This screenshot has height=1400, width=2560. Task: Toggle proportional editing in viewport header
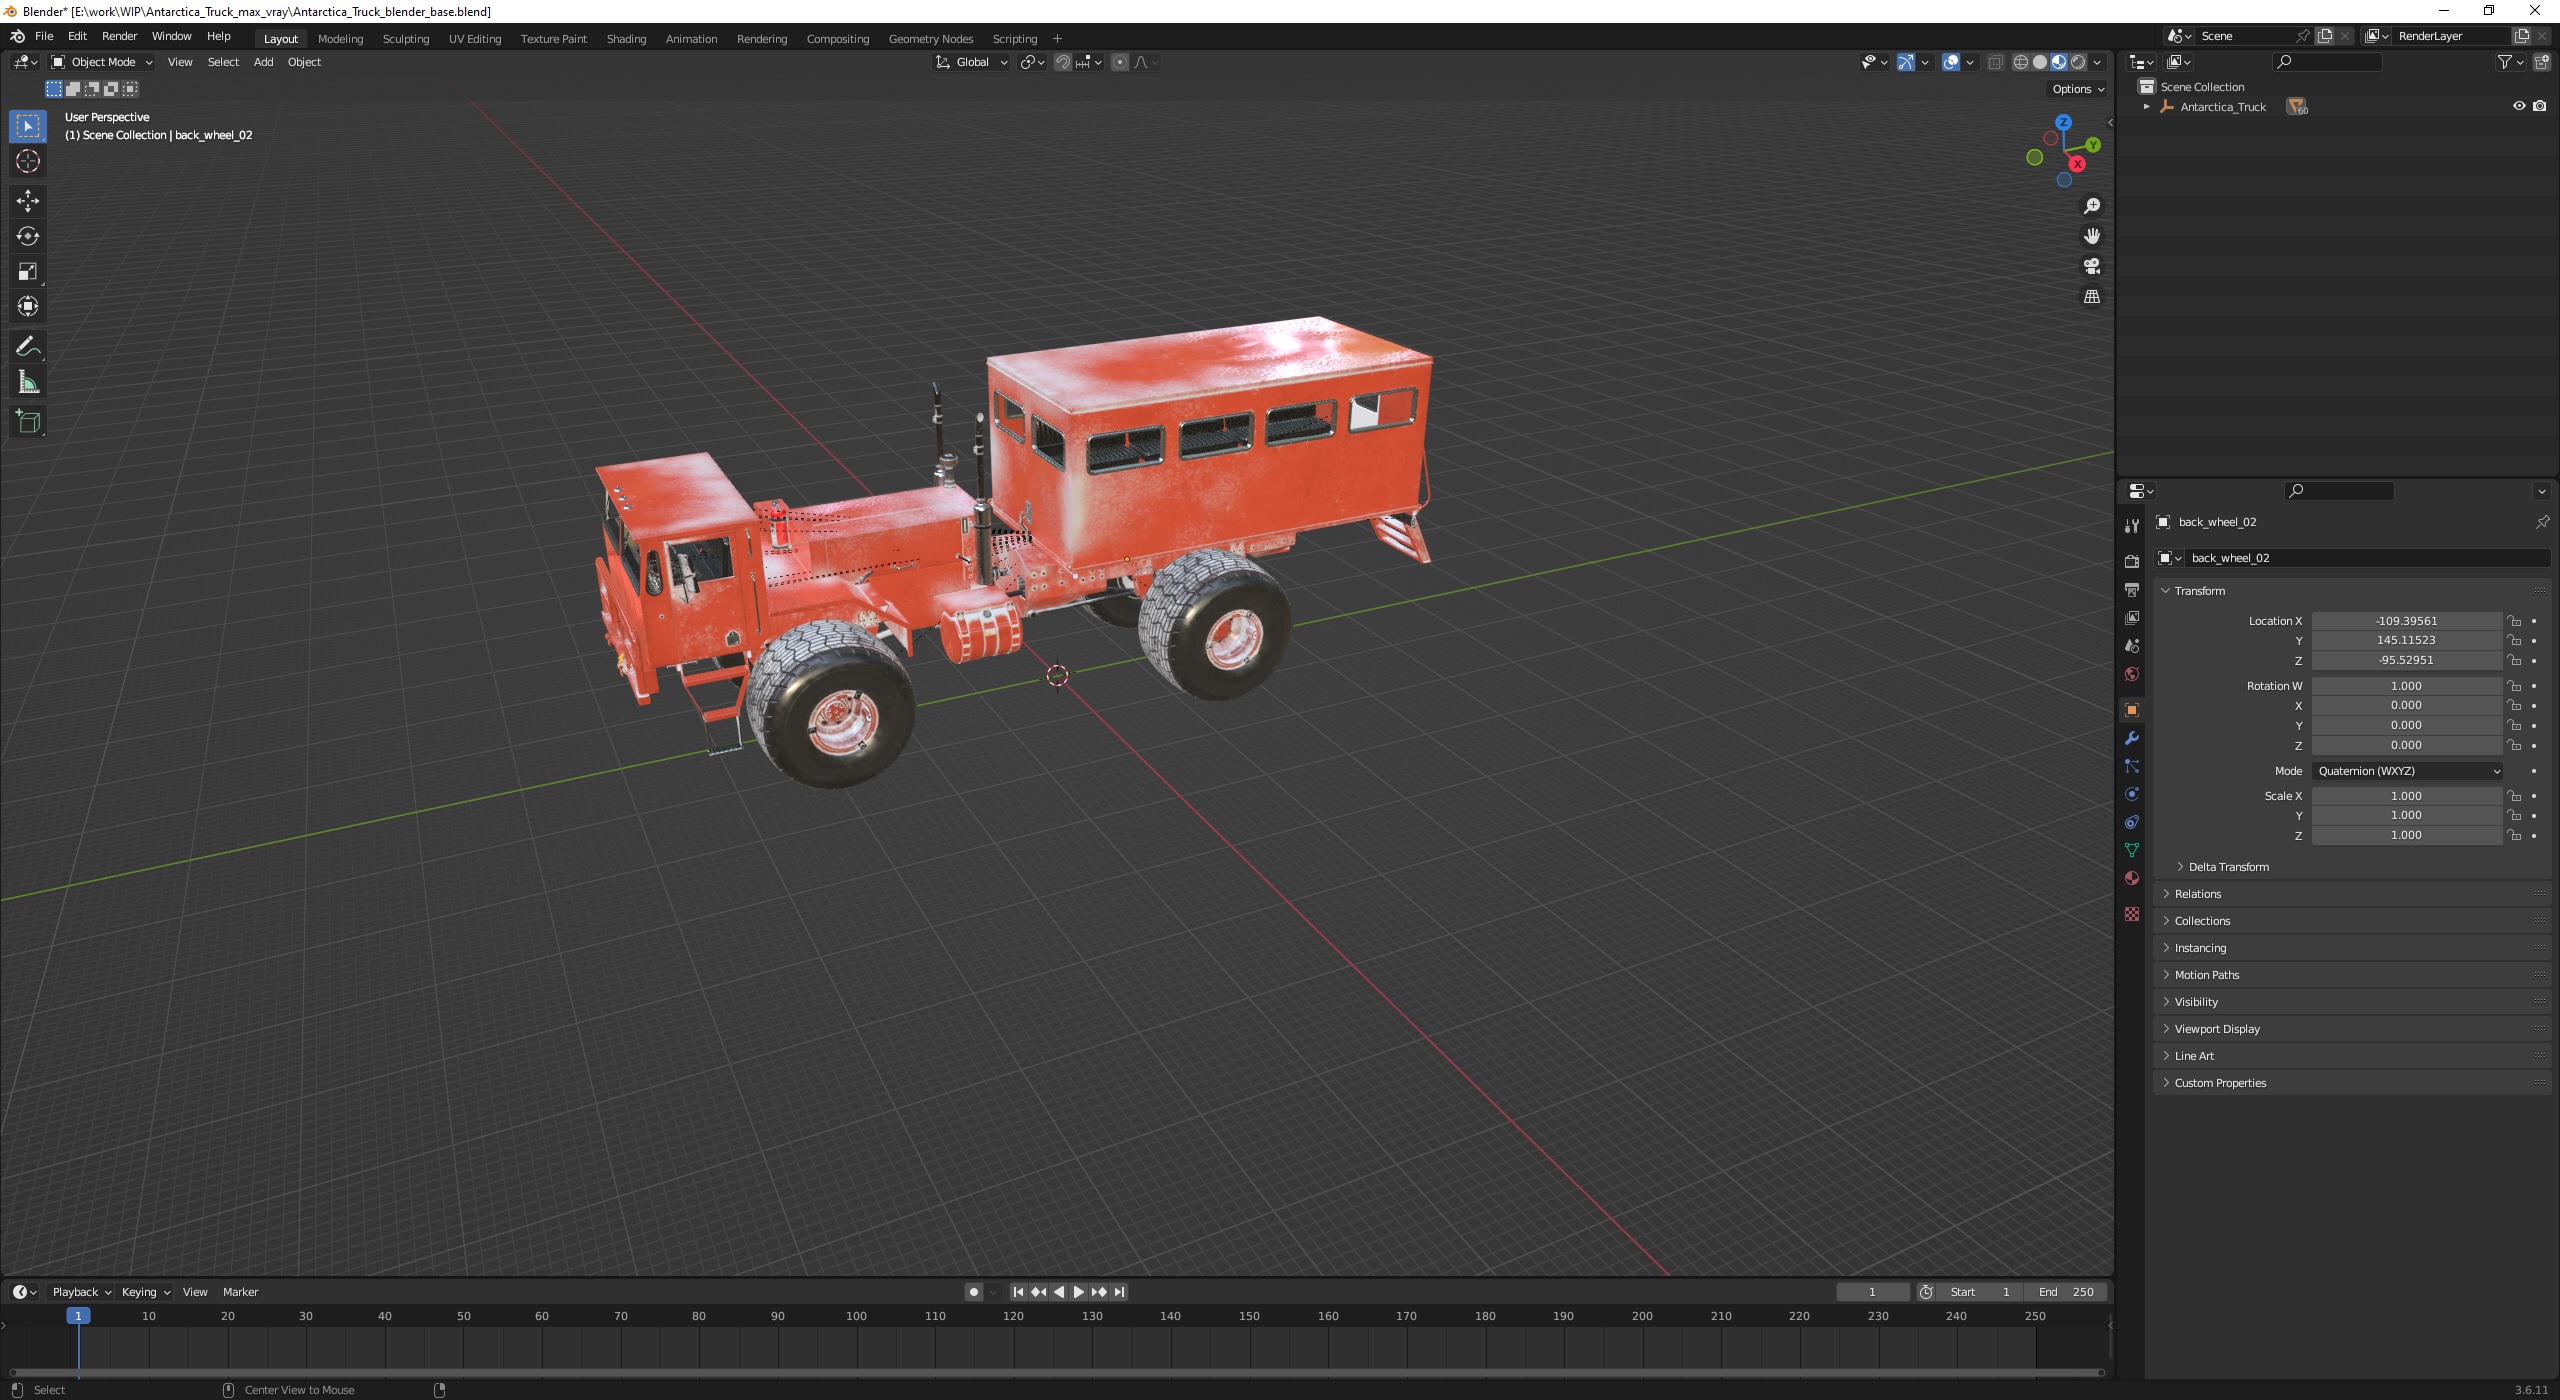[1120, 62]
